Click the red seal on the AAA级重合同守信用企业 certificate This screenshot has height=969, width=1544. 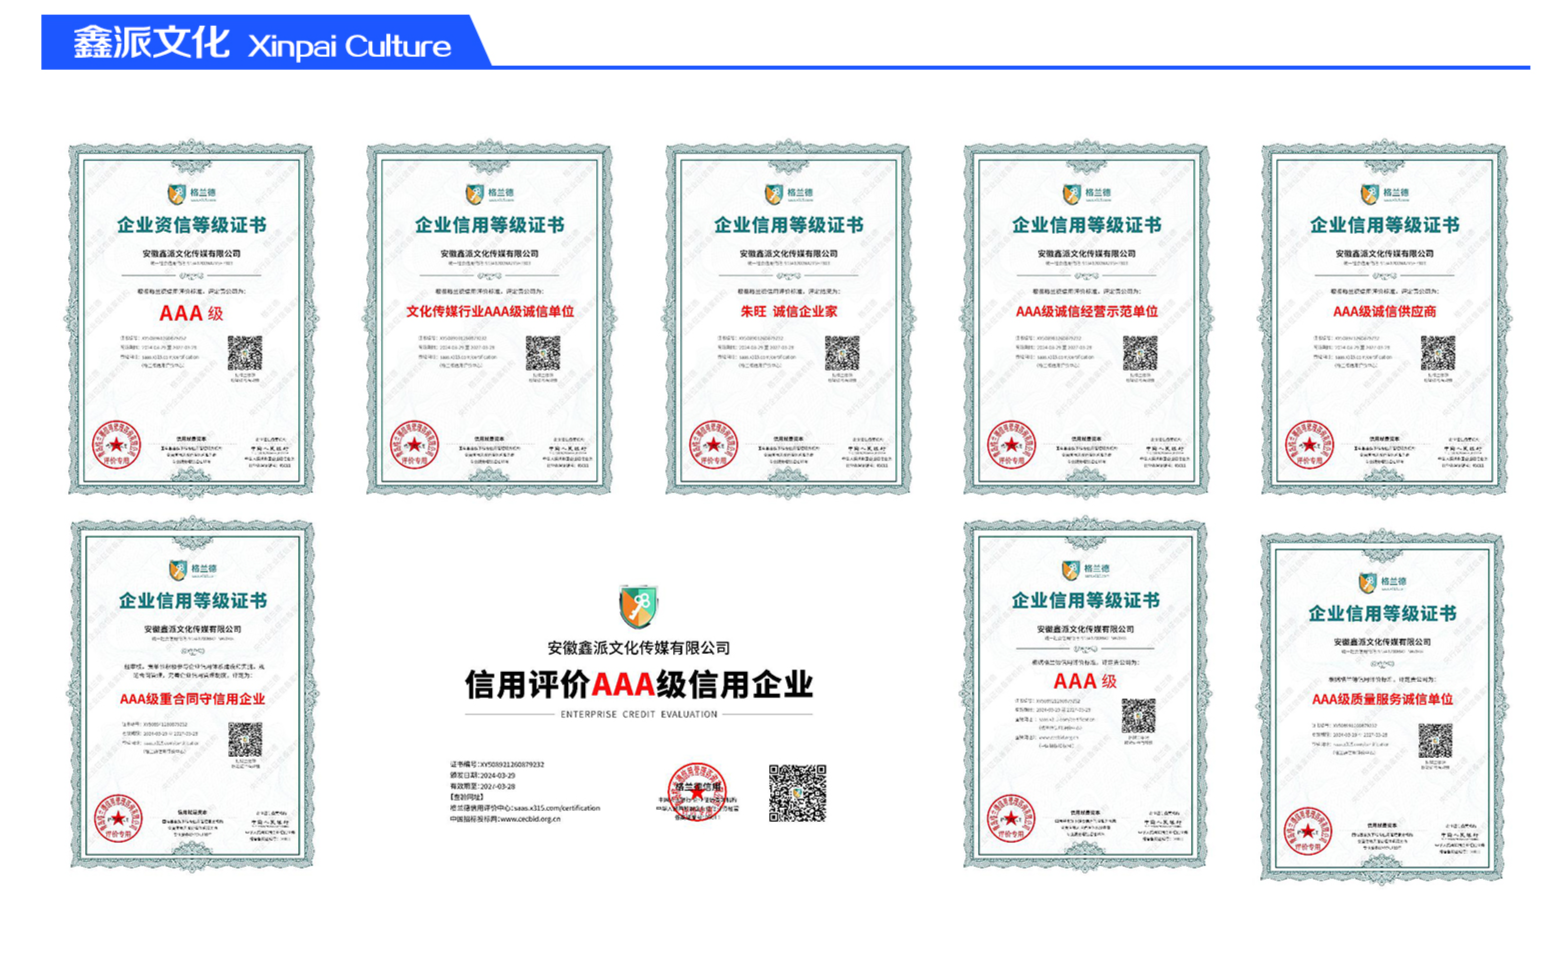coord(118,819)
